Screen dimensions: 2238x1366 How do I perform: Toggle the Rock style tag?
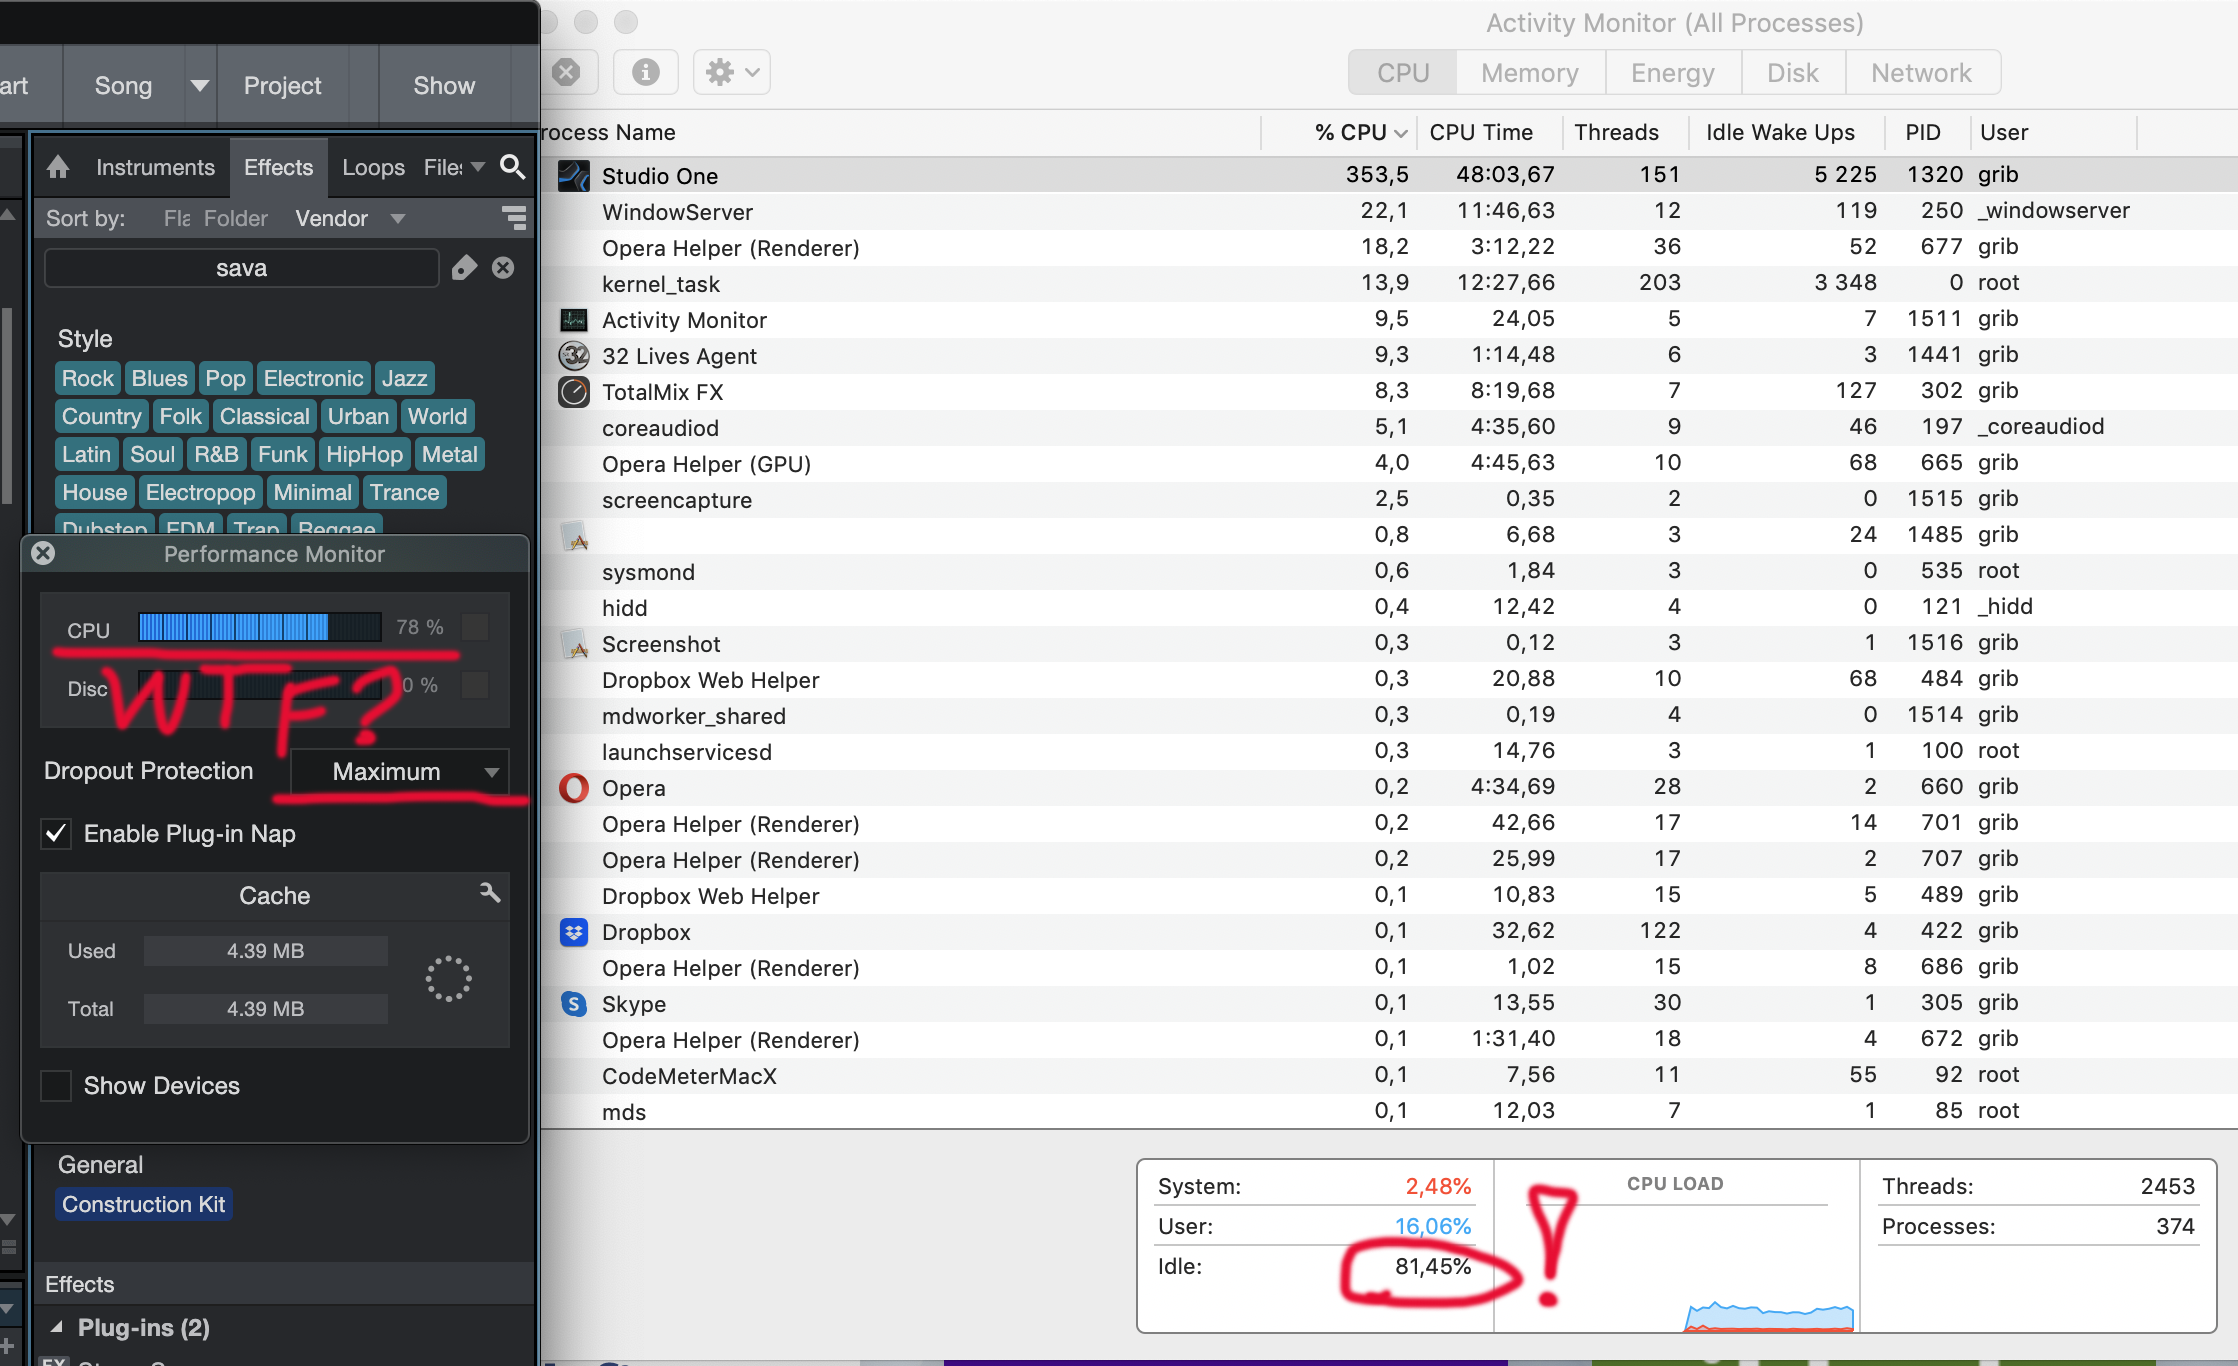[x=88, y=378]
